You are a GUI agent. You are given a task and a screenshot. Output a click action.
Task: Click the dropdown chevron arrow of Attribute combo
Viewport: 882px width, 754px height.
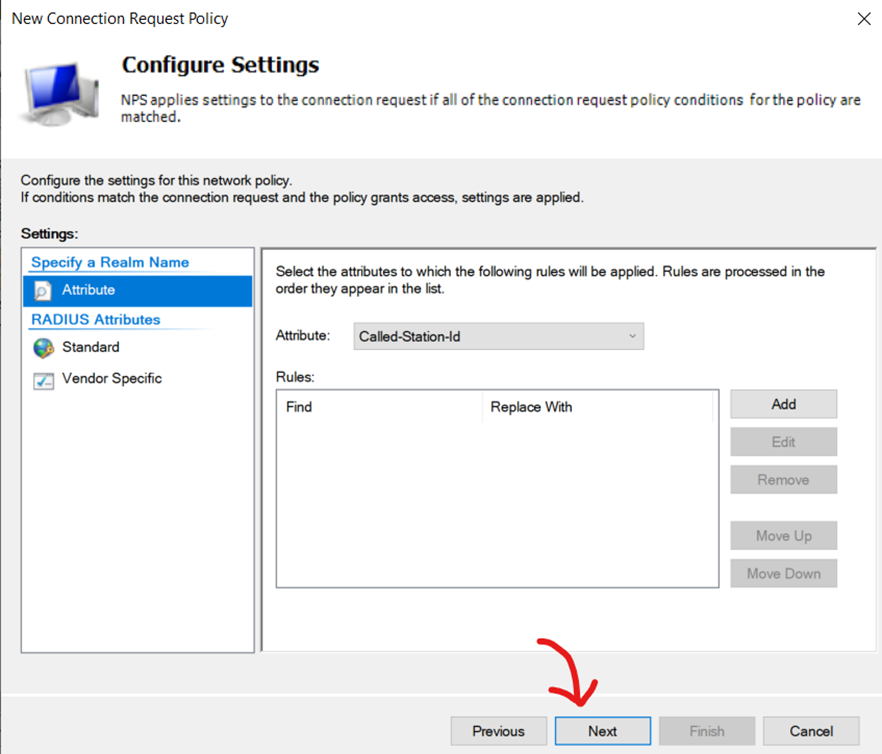(x=632, y=336)
